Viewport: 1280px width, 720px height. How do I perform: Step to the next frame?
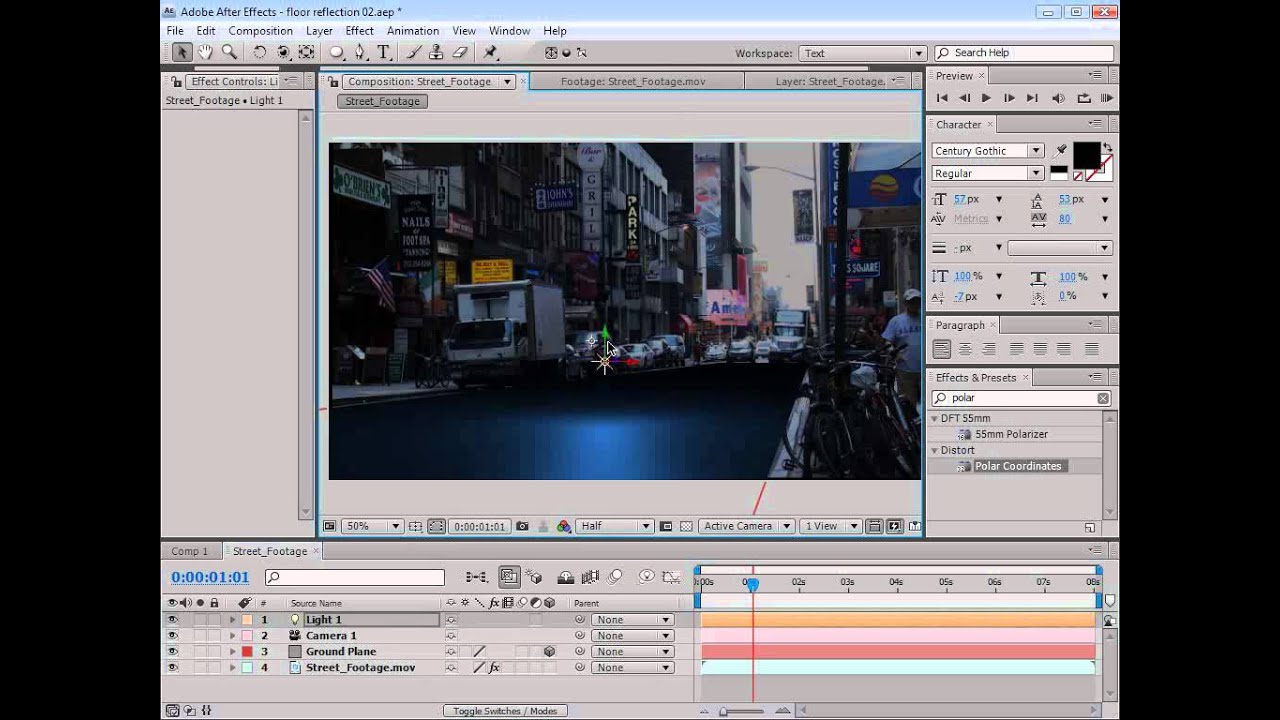coord(1009,98)
